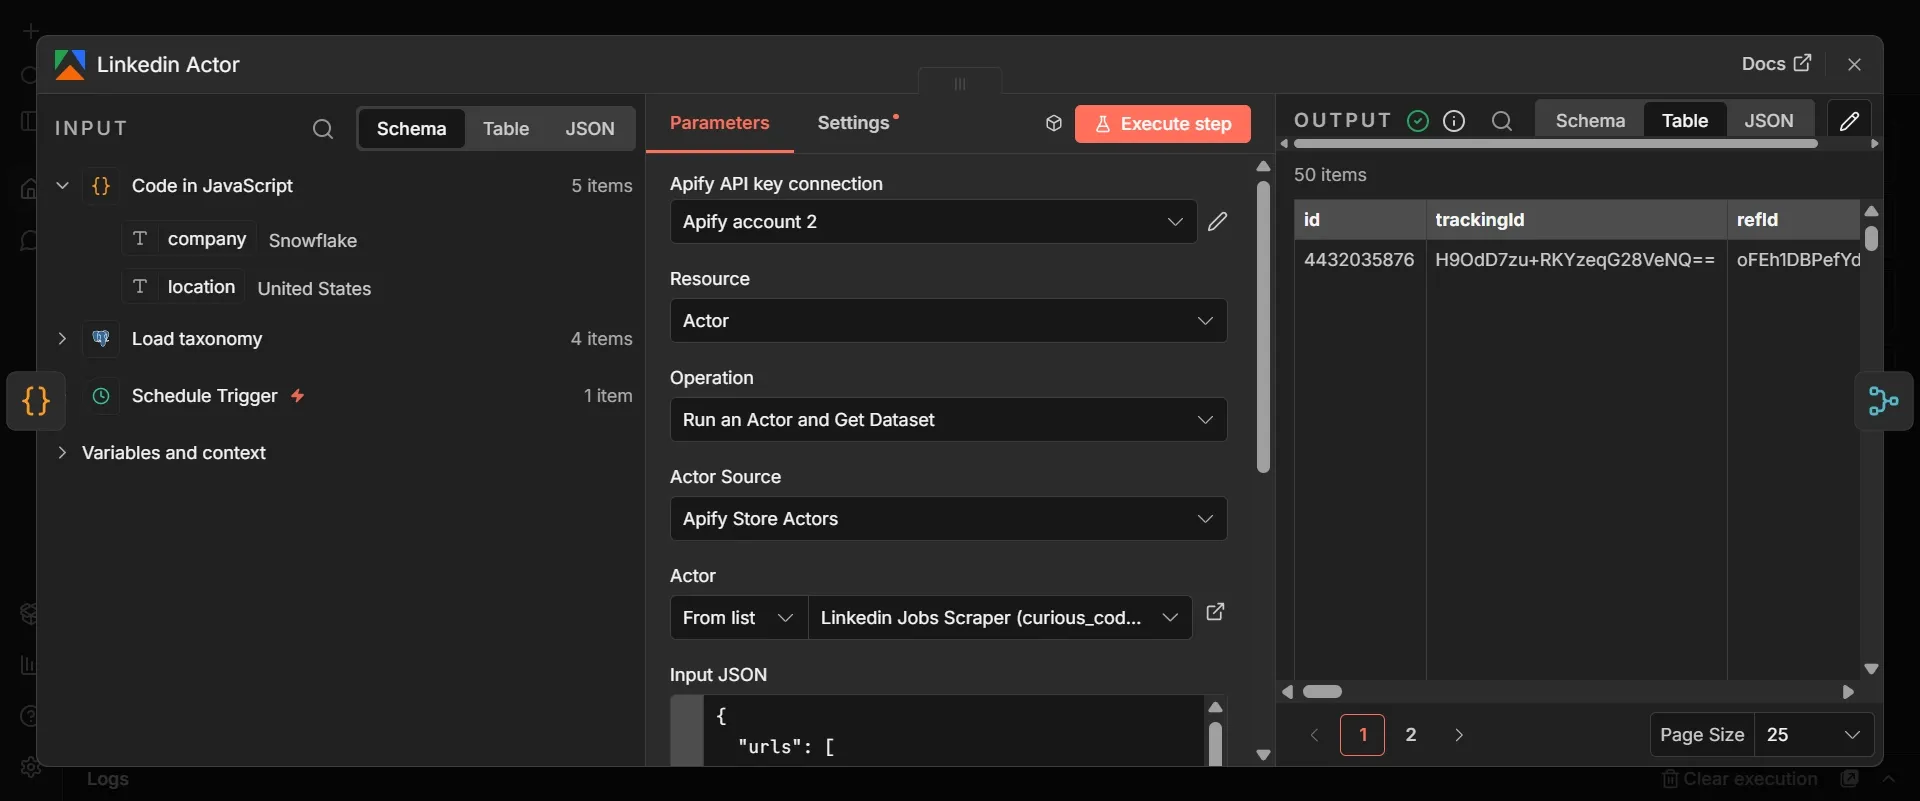Open the Apify account 2 credential dropdown
This screenshot has width=1920, height=801.
click(933, 222)
